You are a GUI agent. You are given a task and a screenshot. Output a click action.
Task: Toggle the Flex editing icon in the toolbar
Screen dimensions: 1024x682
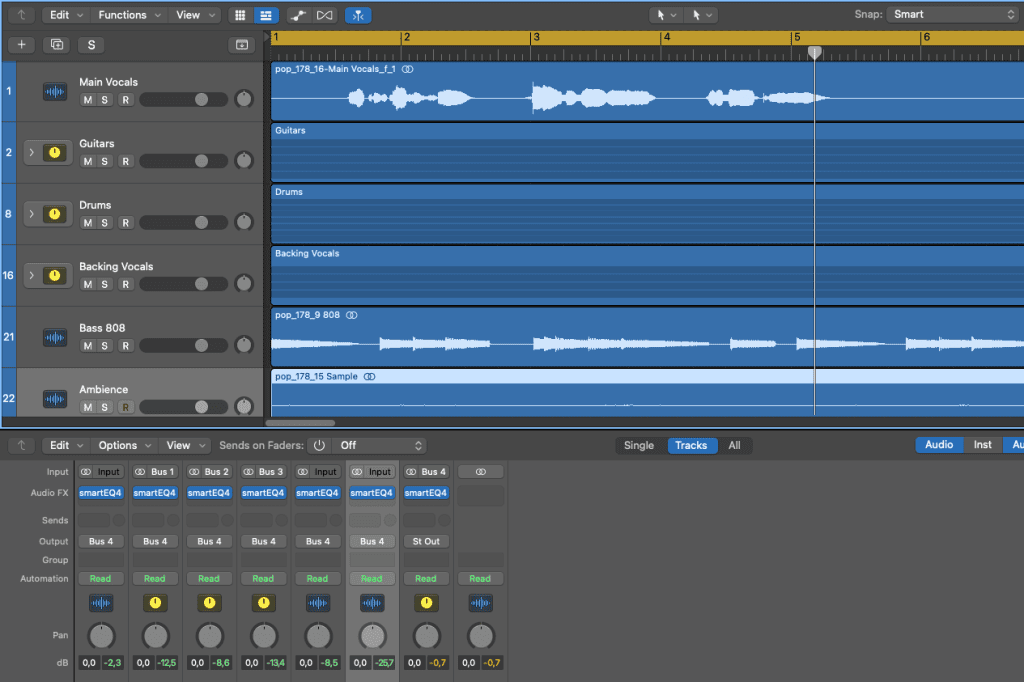358,15
